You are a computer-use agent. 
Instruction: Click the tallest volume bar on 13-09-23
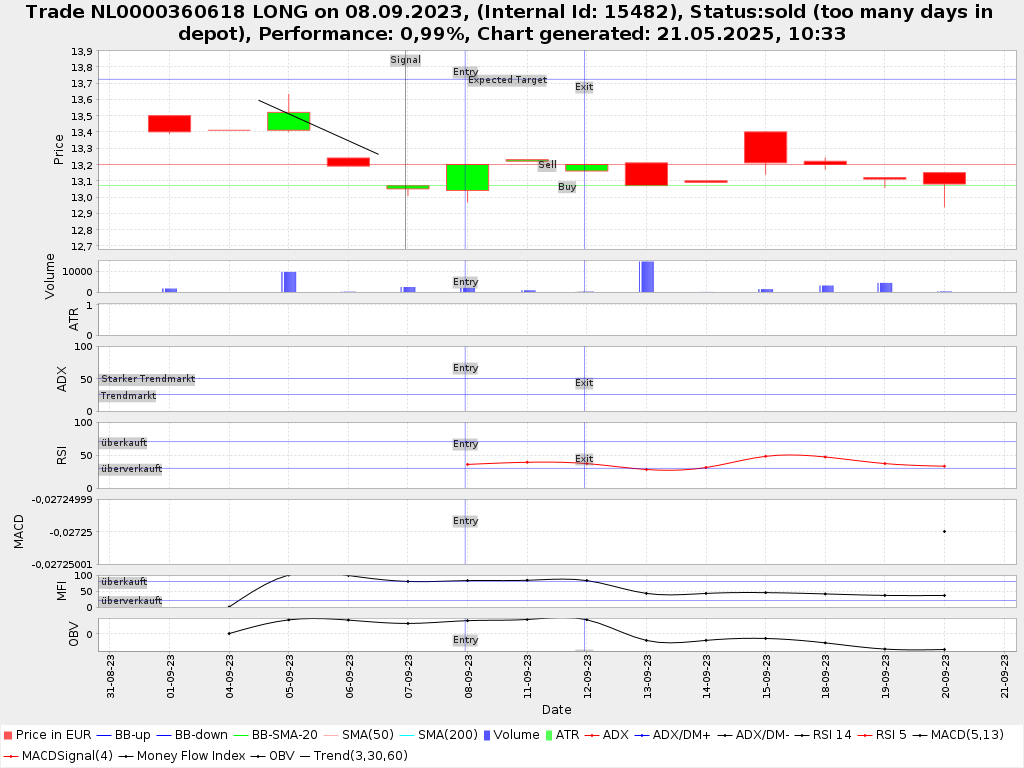647,277
